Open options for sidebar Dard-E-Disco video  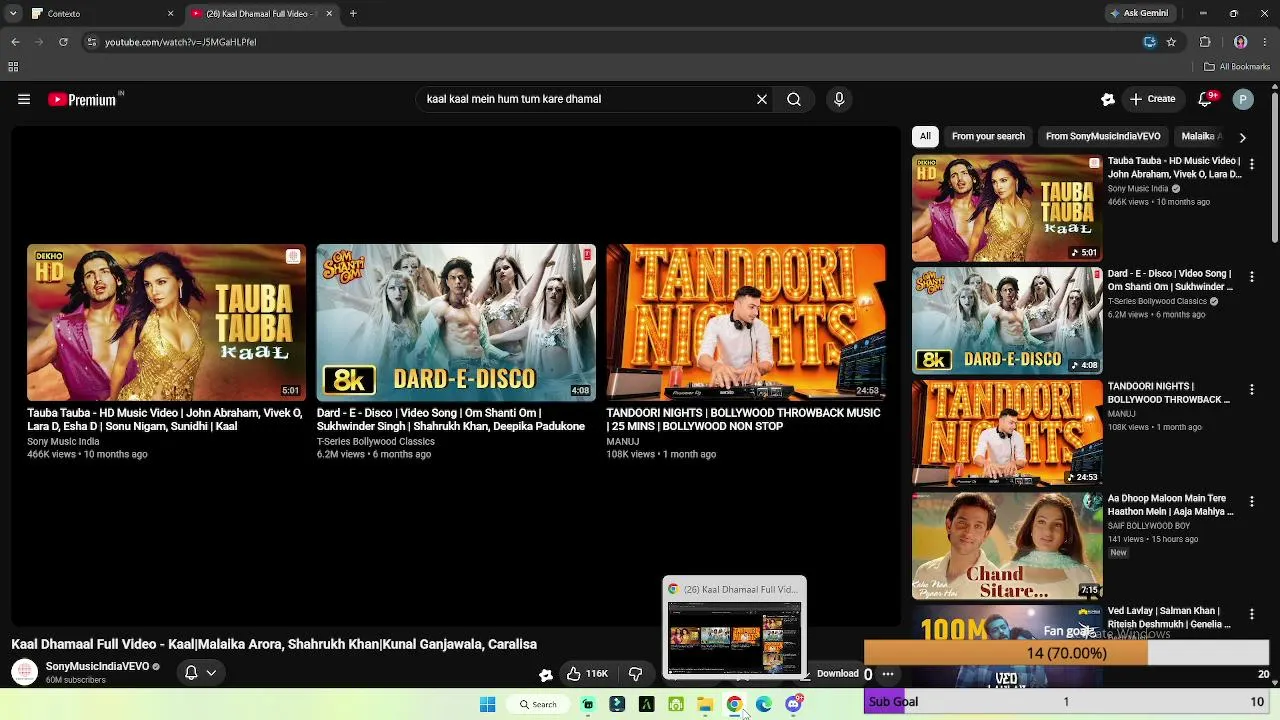point(1251,277)
